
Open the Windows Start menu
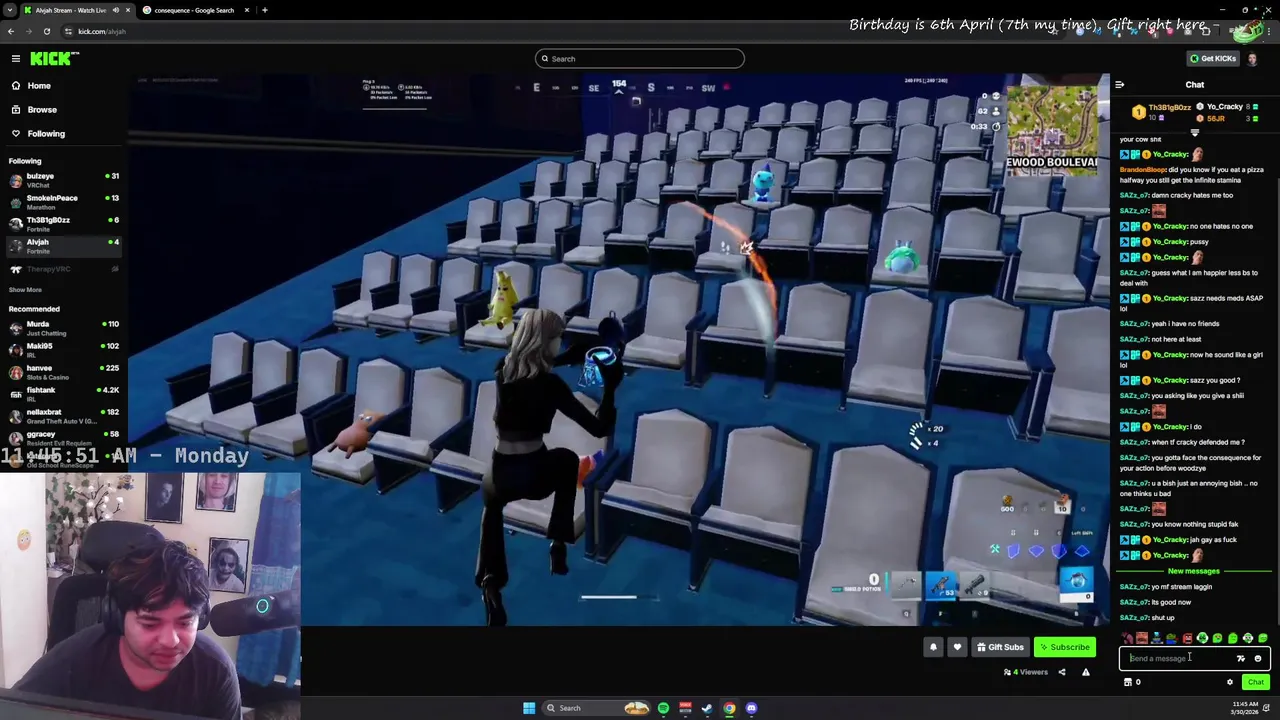click(529, 708)
